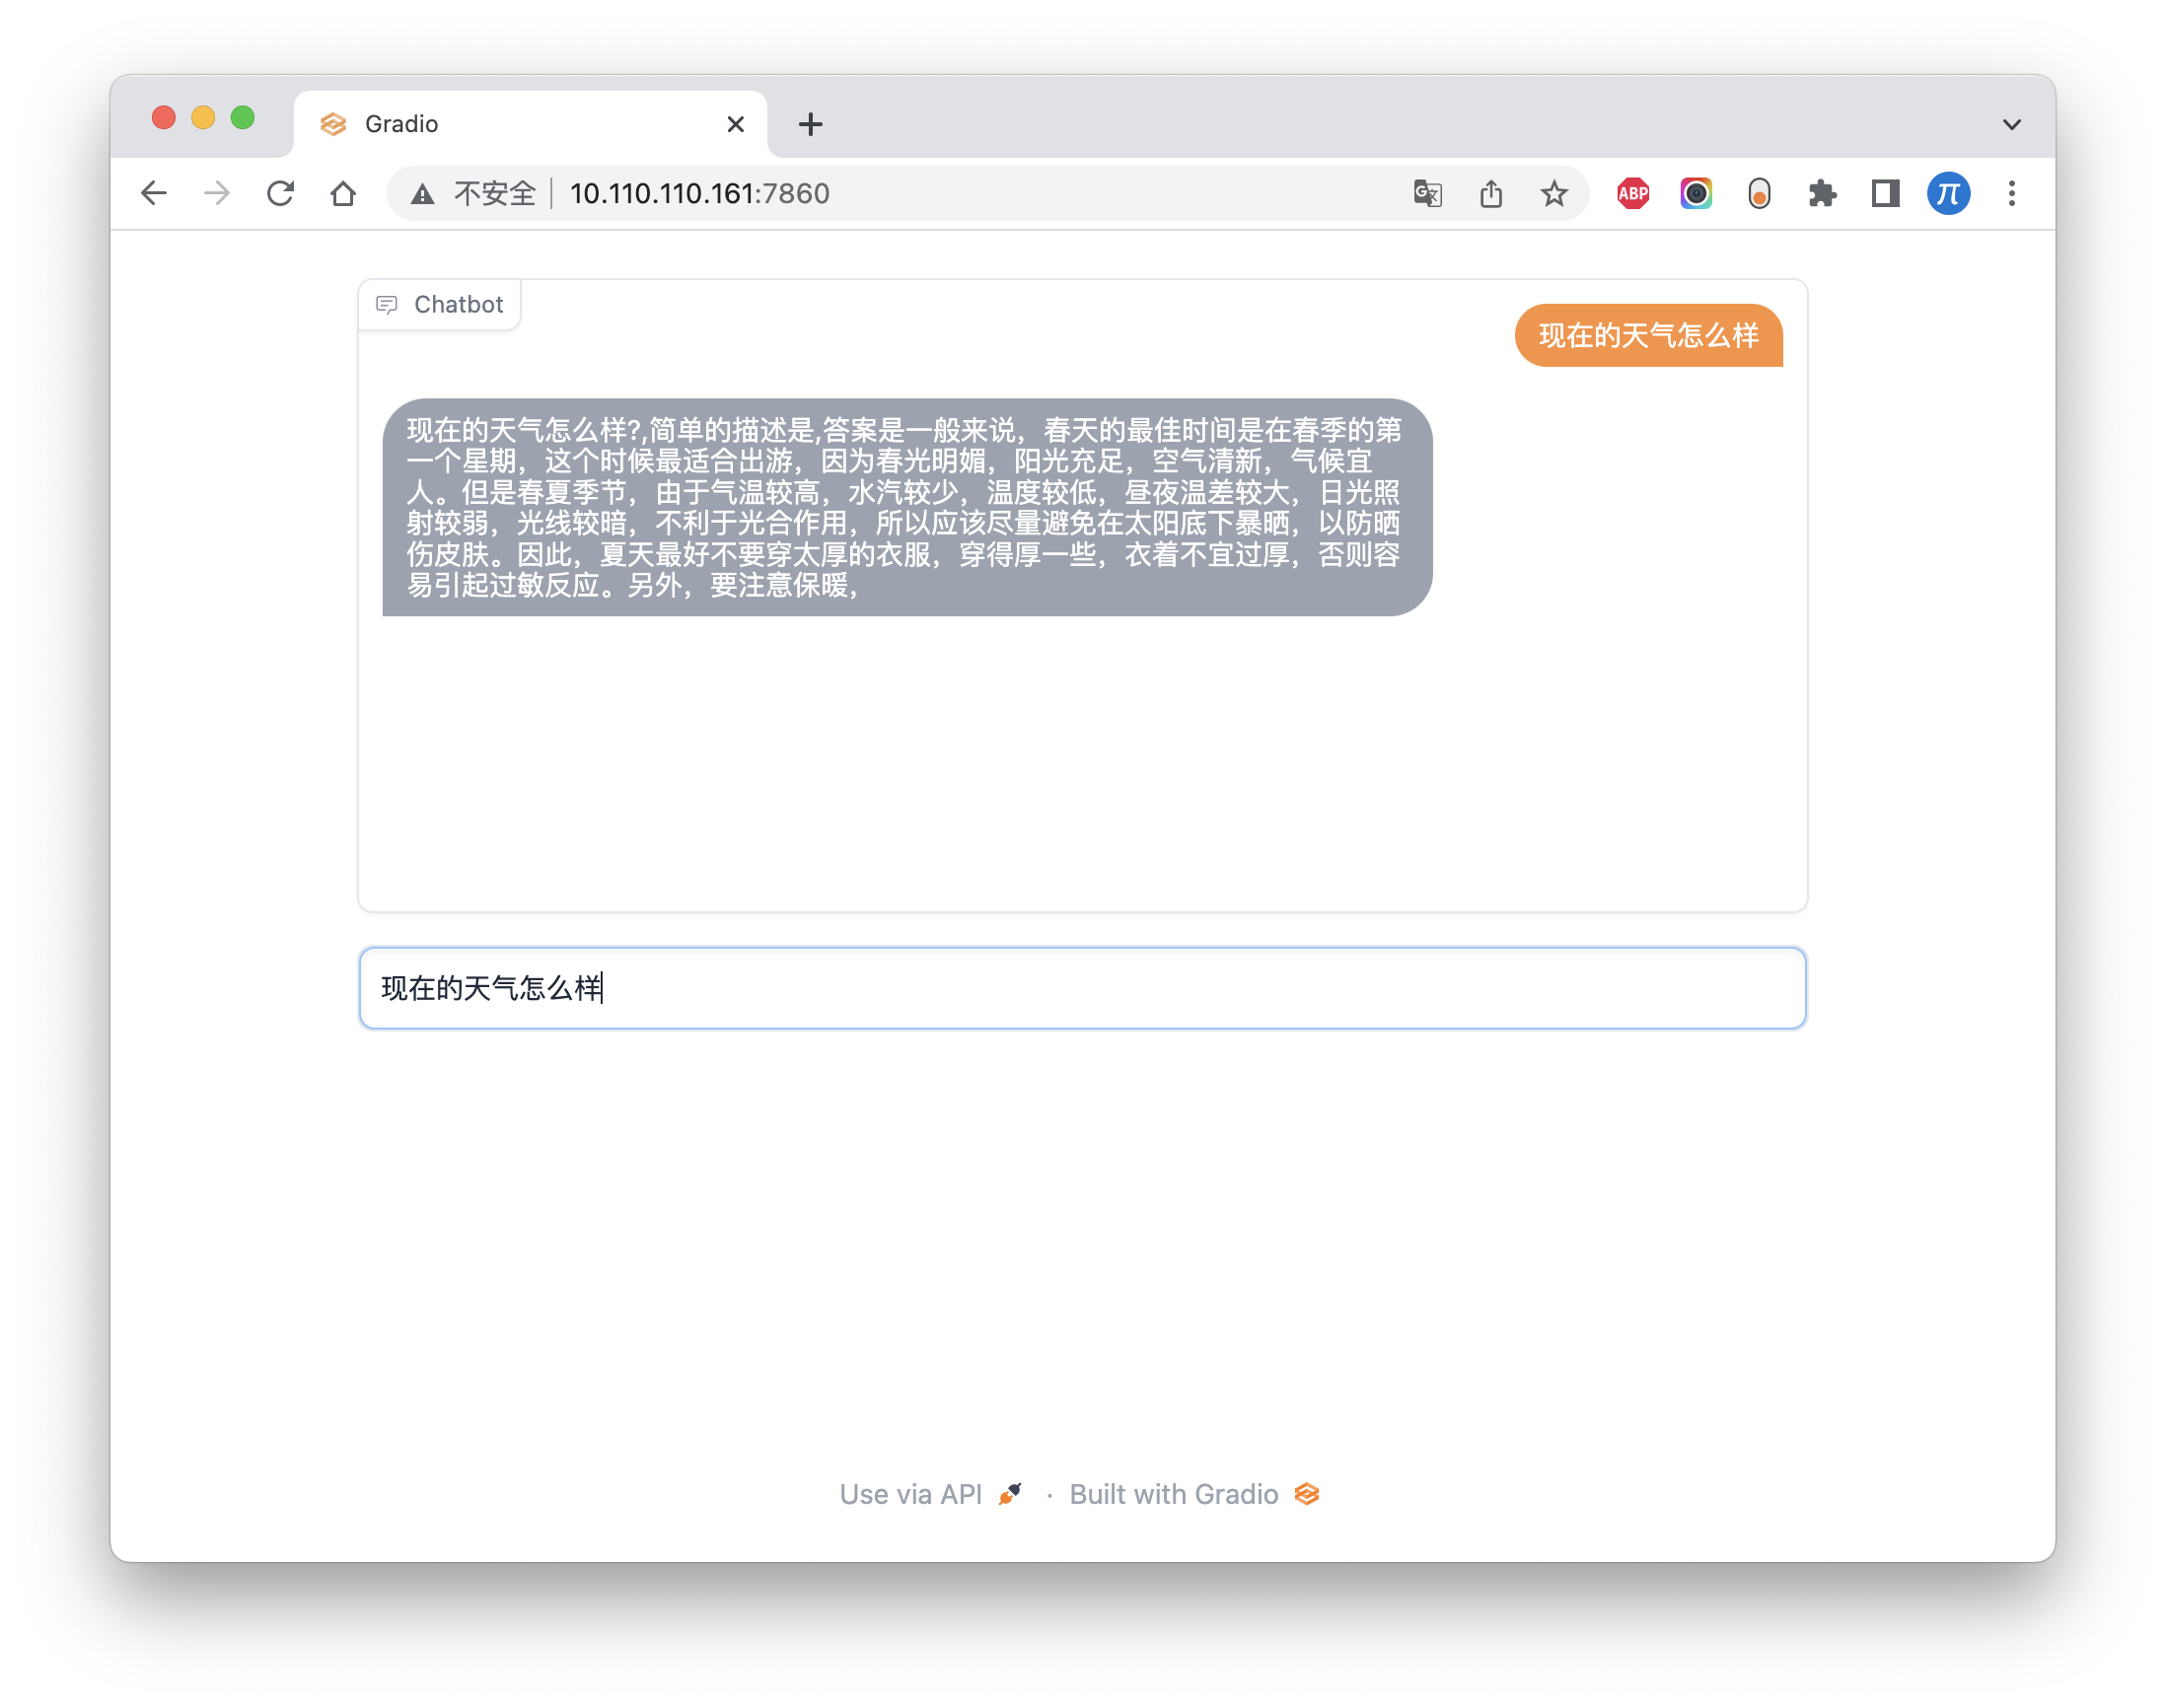Screen dimensions: 2166x1708
Task: Open the Google Translate page icon
Action: pyautogui.click(x=1427, y=193)
